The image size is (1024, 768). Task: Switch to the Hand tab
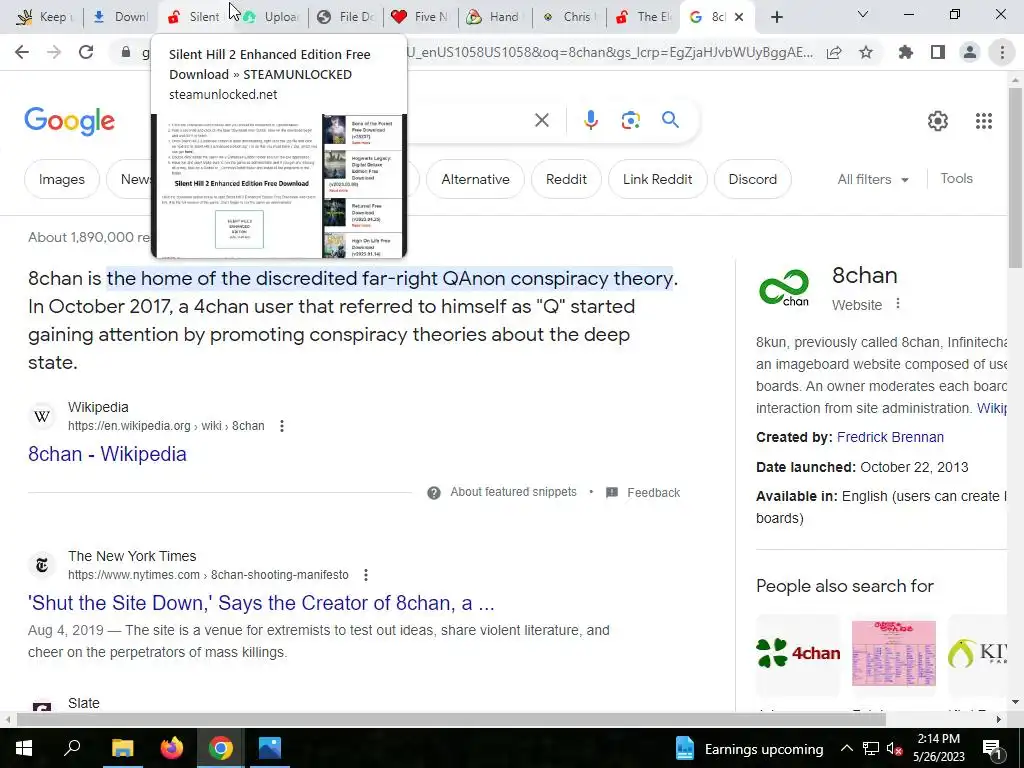(494, 17)
